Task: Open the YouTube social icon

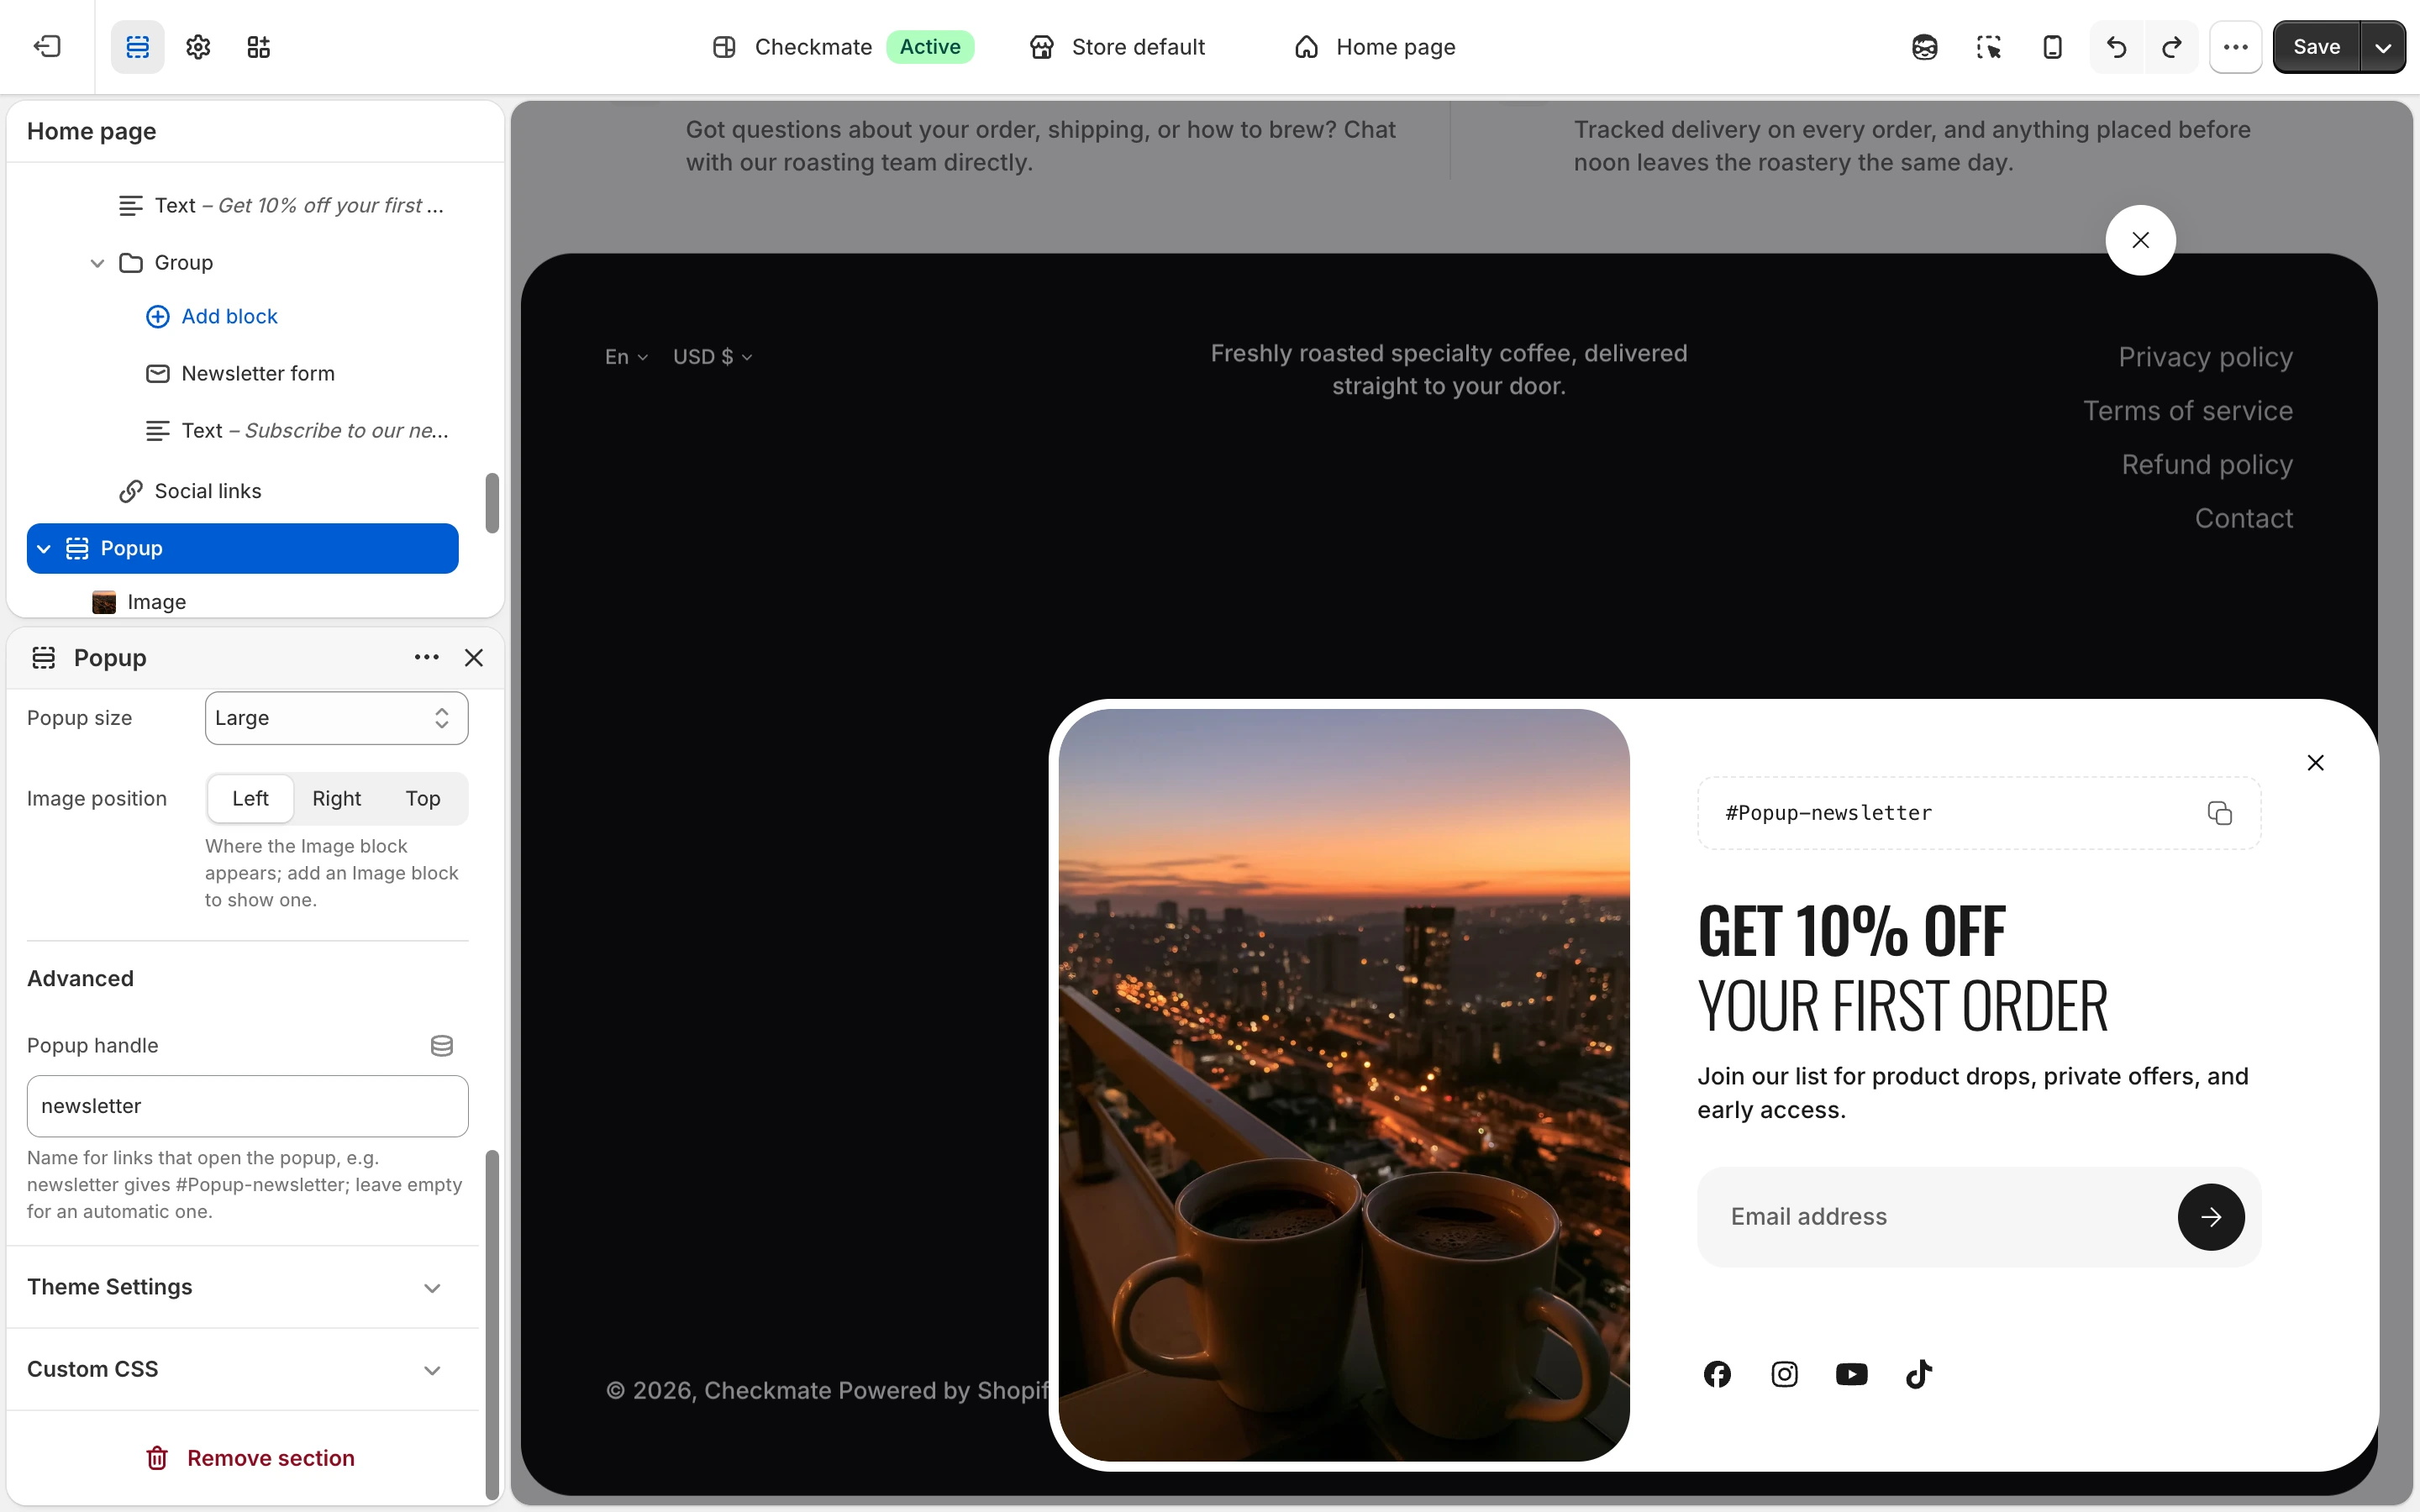Action: click(x=1851, y=1374)
